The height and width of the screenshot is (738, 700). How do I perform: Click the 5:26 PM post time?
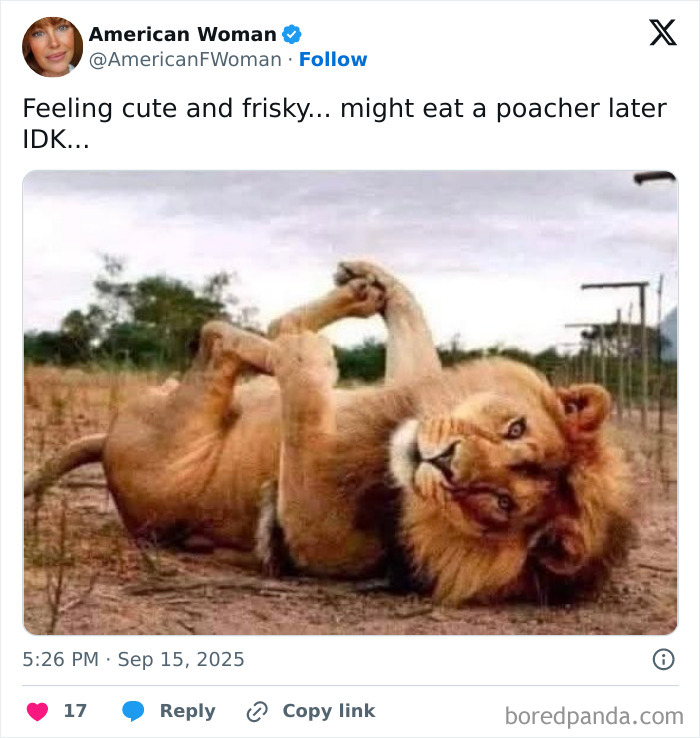[62, 660]
